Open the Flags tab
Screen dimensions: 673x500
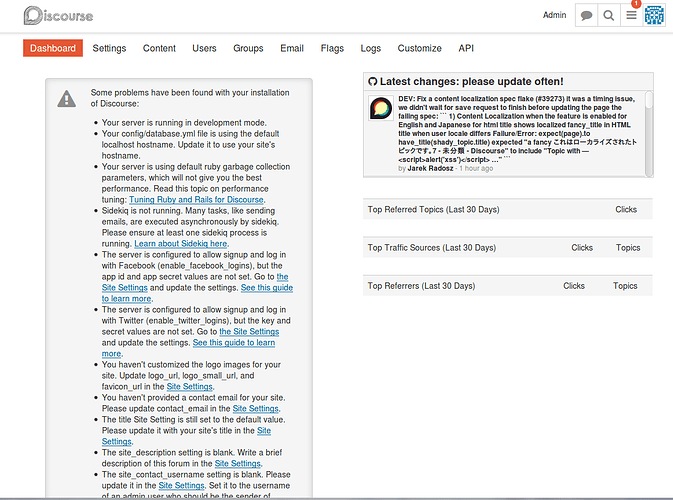pos(332,48)
